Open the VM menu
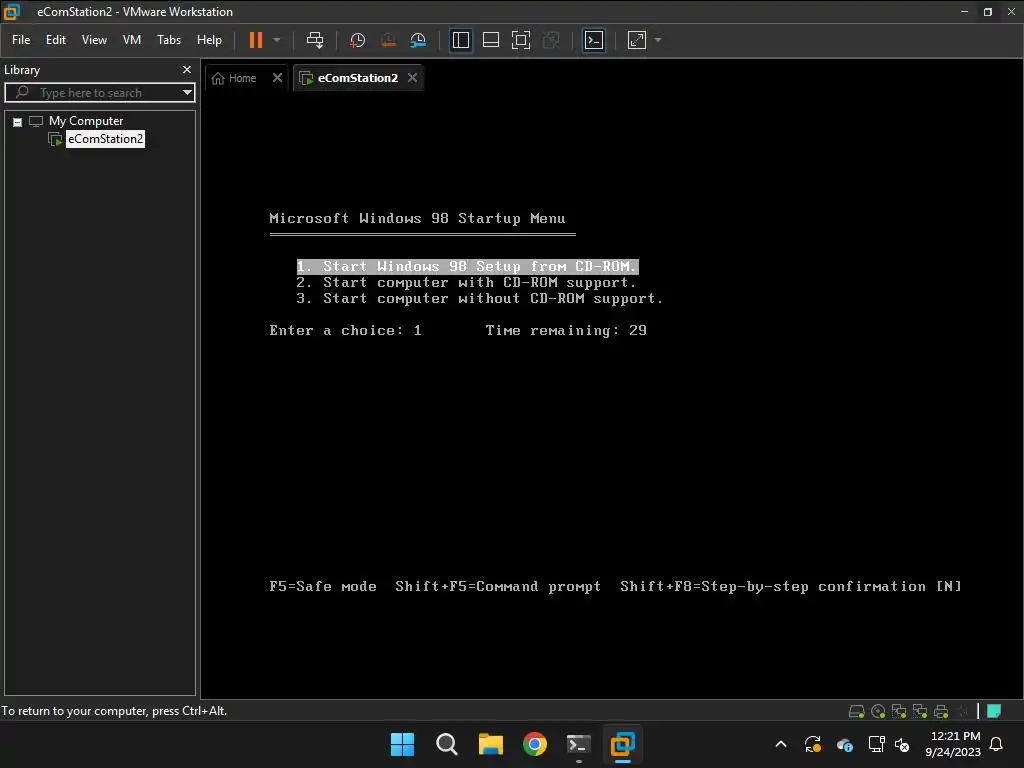The width and height of the screenshot is (1024, 768). (x=132, y=40)
